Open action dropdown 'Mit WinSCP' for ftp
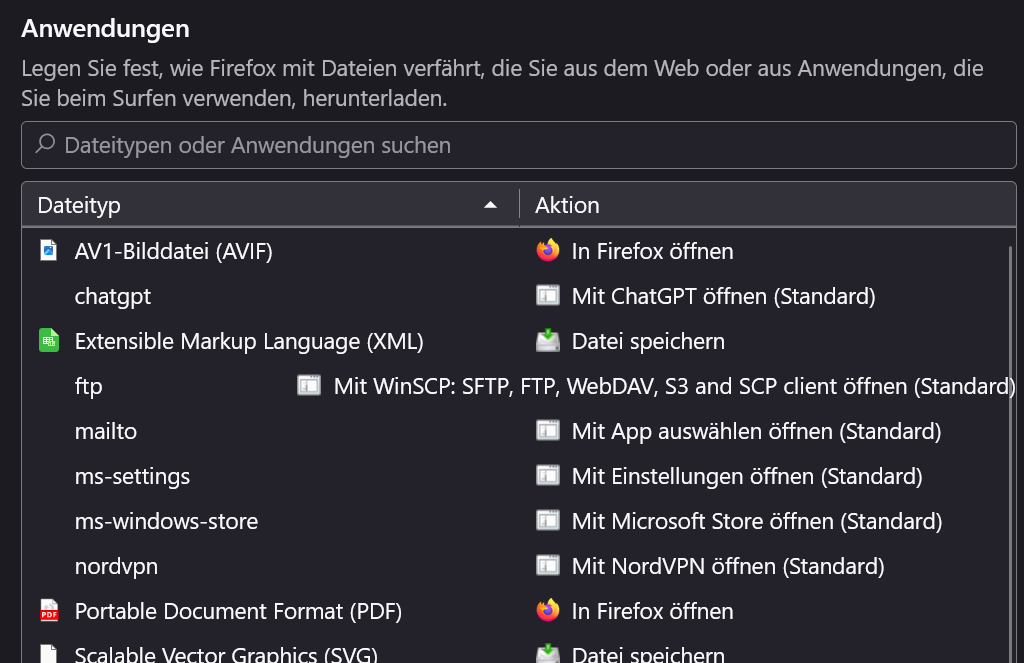This screenshot has height=663, width=1024. tap(656, 385)
